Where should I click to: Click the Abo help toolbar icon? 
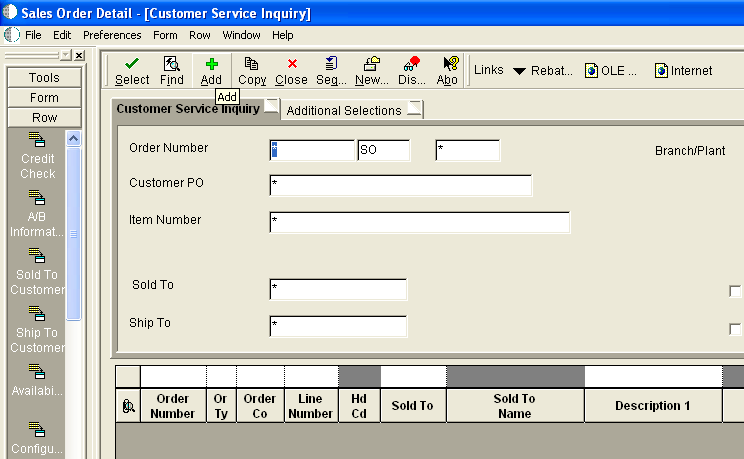[451, 64]
